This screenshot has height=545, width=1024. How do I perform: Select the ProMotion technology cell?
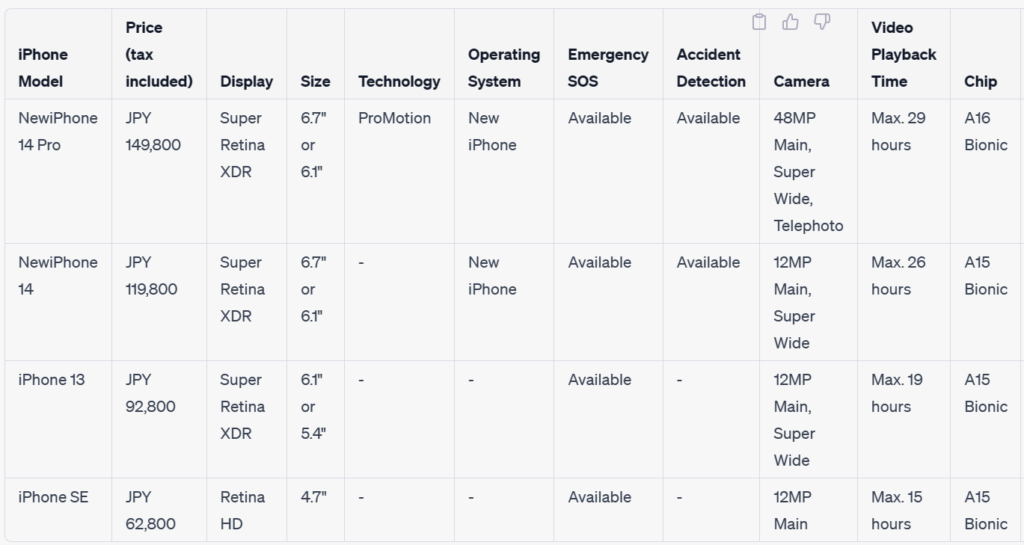(x=394, y=118)
